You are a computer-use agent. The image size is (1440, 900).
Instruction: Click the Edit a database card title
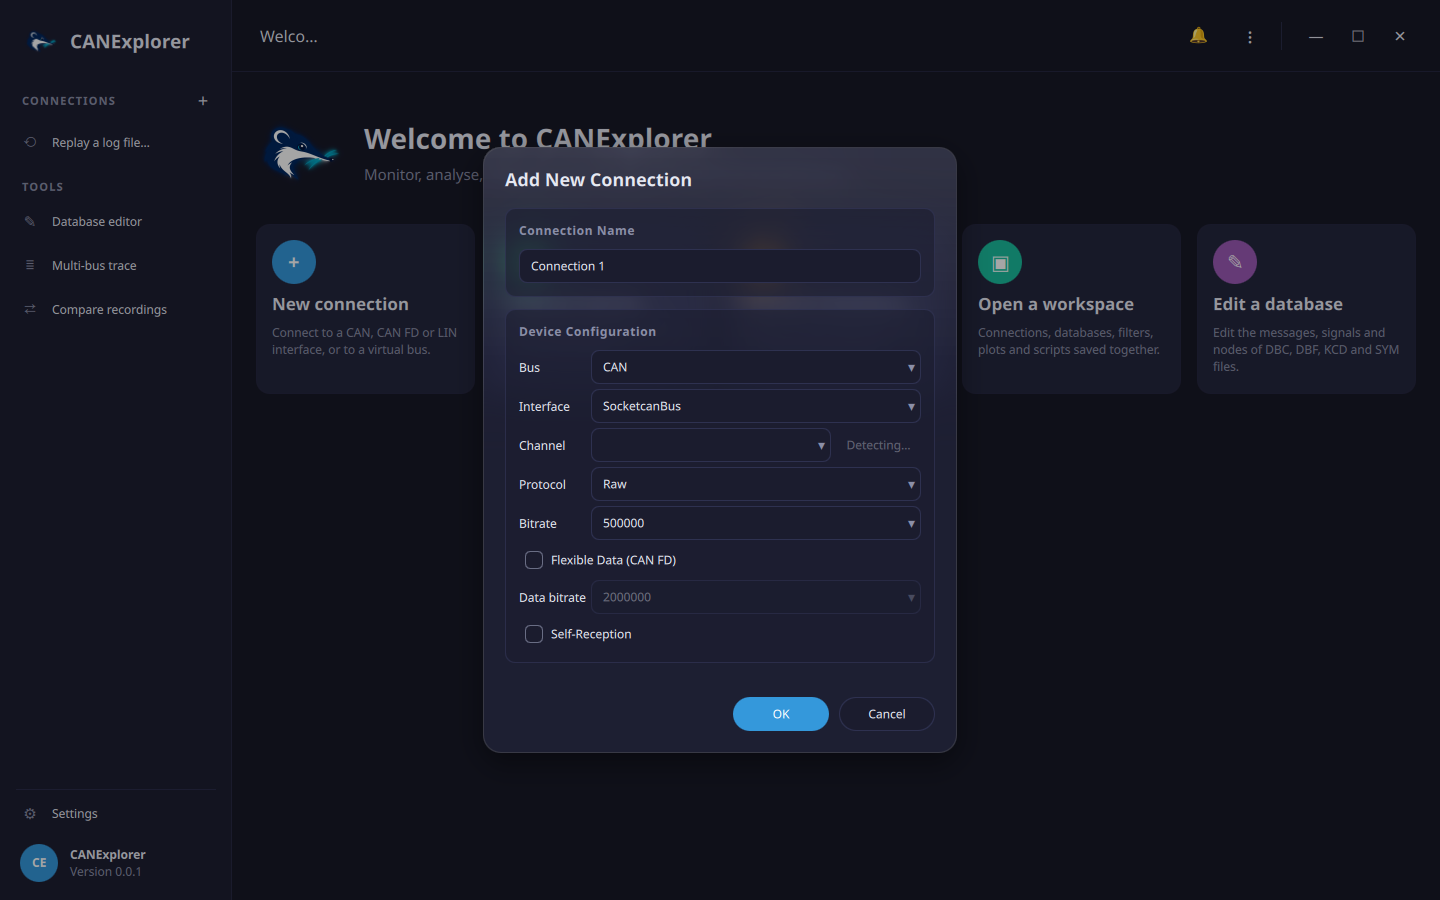click(1278, 304)
